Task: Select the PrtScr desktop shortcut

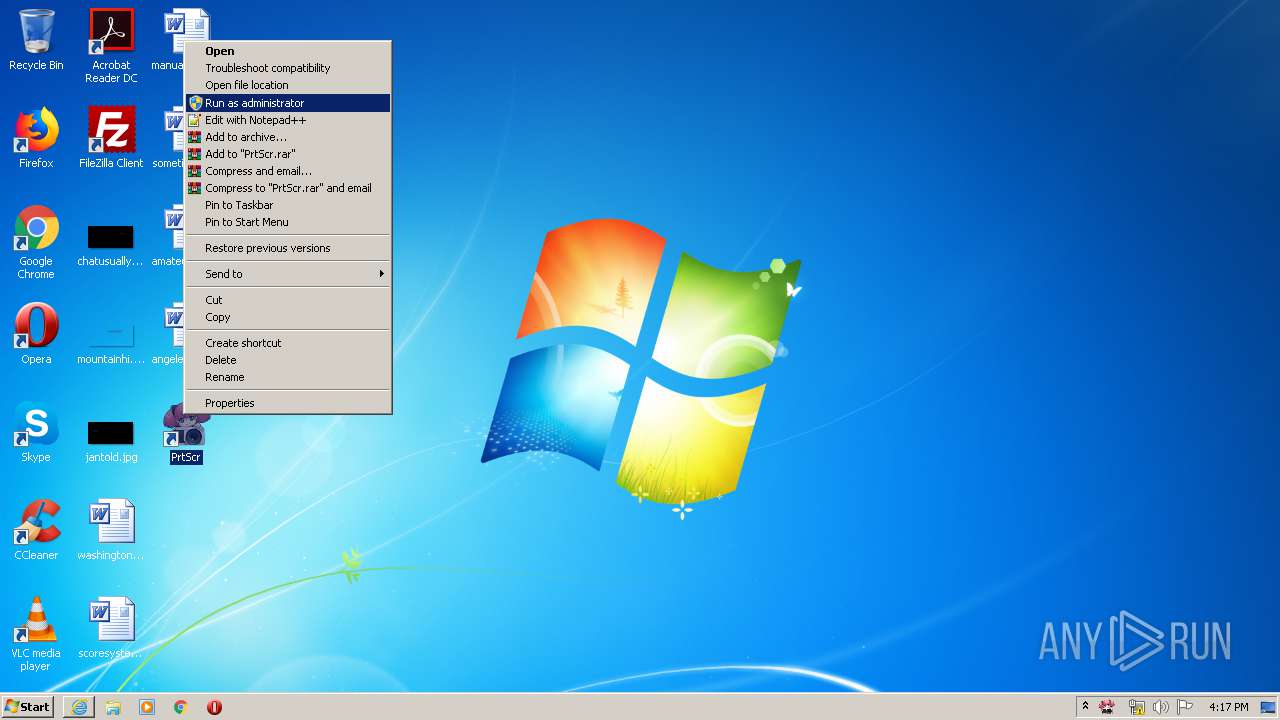Action: (x=186, y=434)
